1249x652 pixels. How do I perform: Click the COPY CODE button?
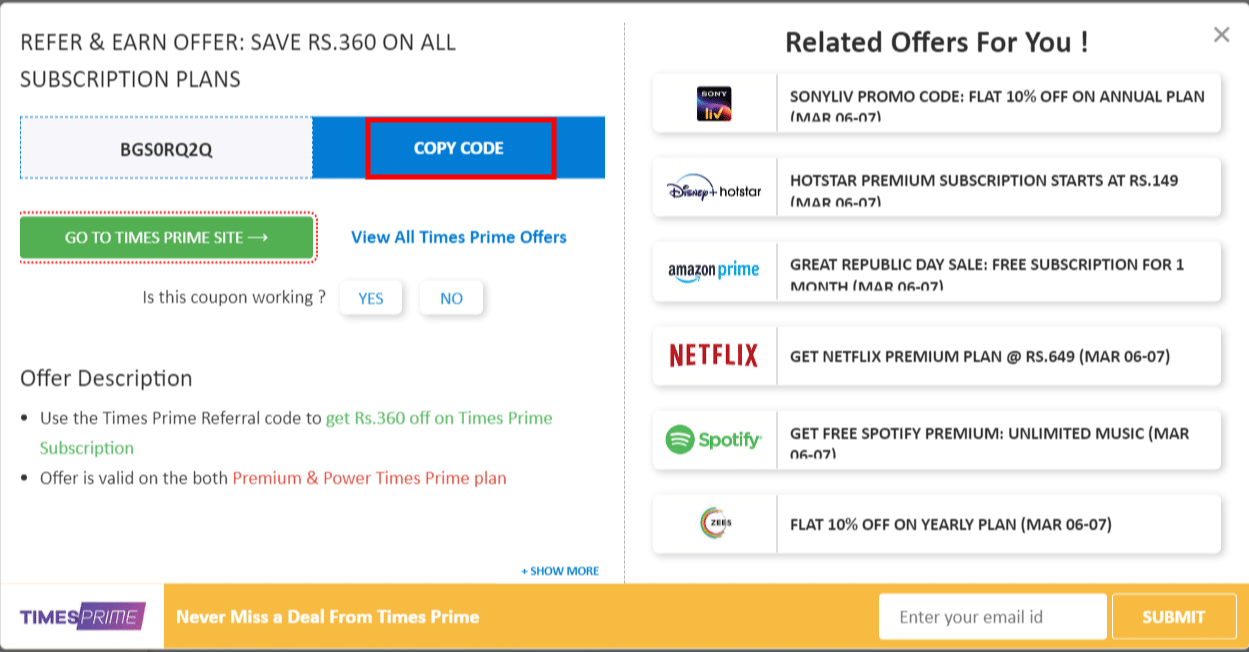[459, 147]
